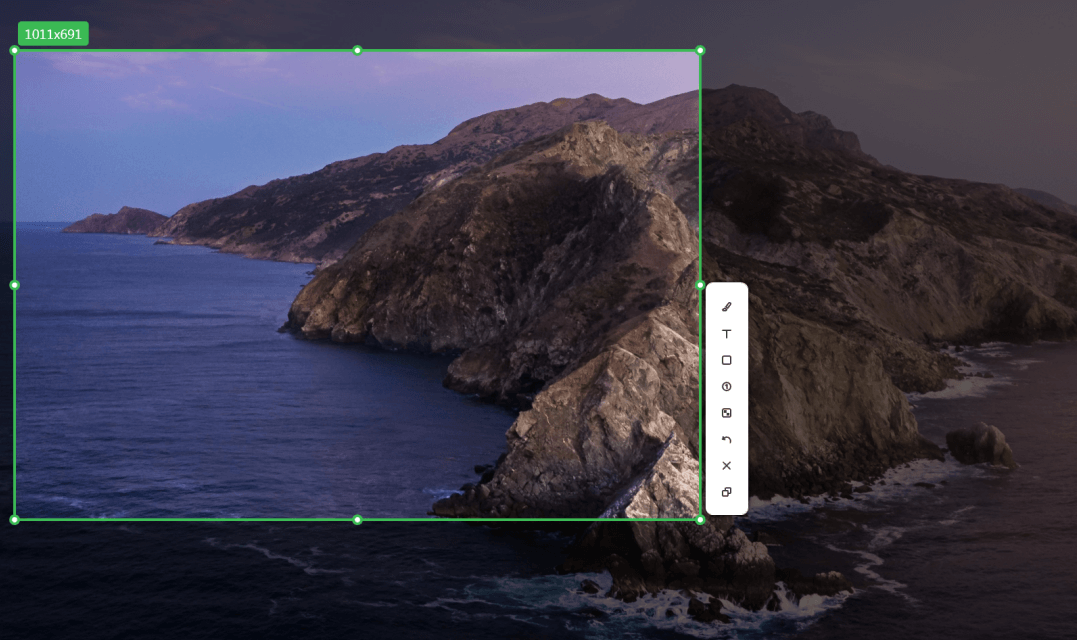Click the right-middle selection edge handle
The height and width of the screenshot is (640, 1077).
tap(700, 285)
